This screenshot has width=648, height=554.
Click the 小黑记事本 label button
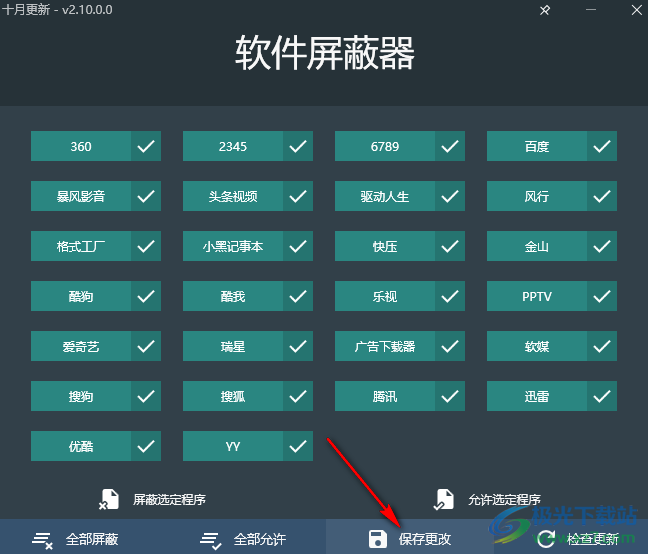click(233, 246)
